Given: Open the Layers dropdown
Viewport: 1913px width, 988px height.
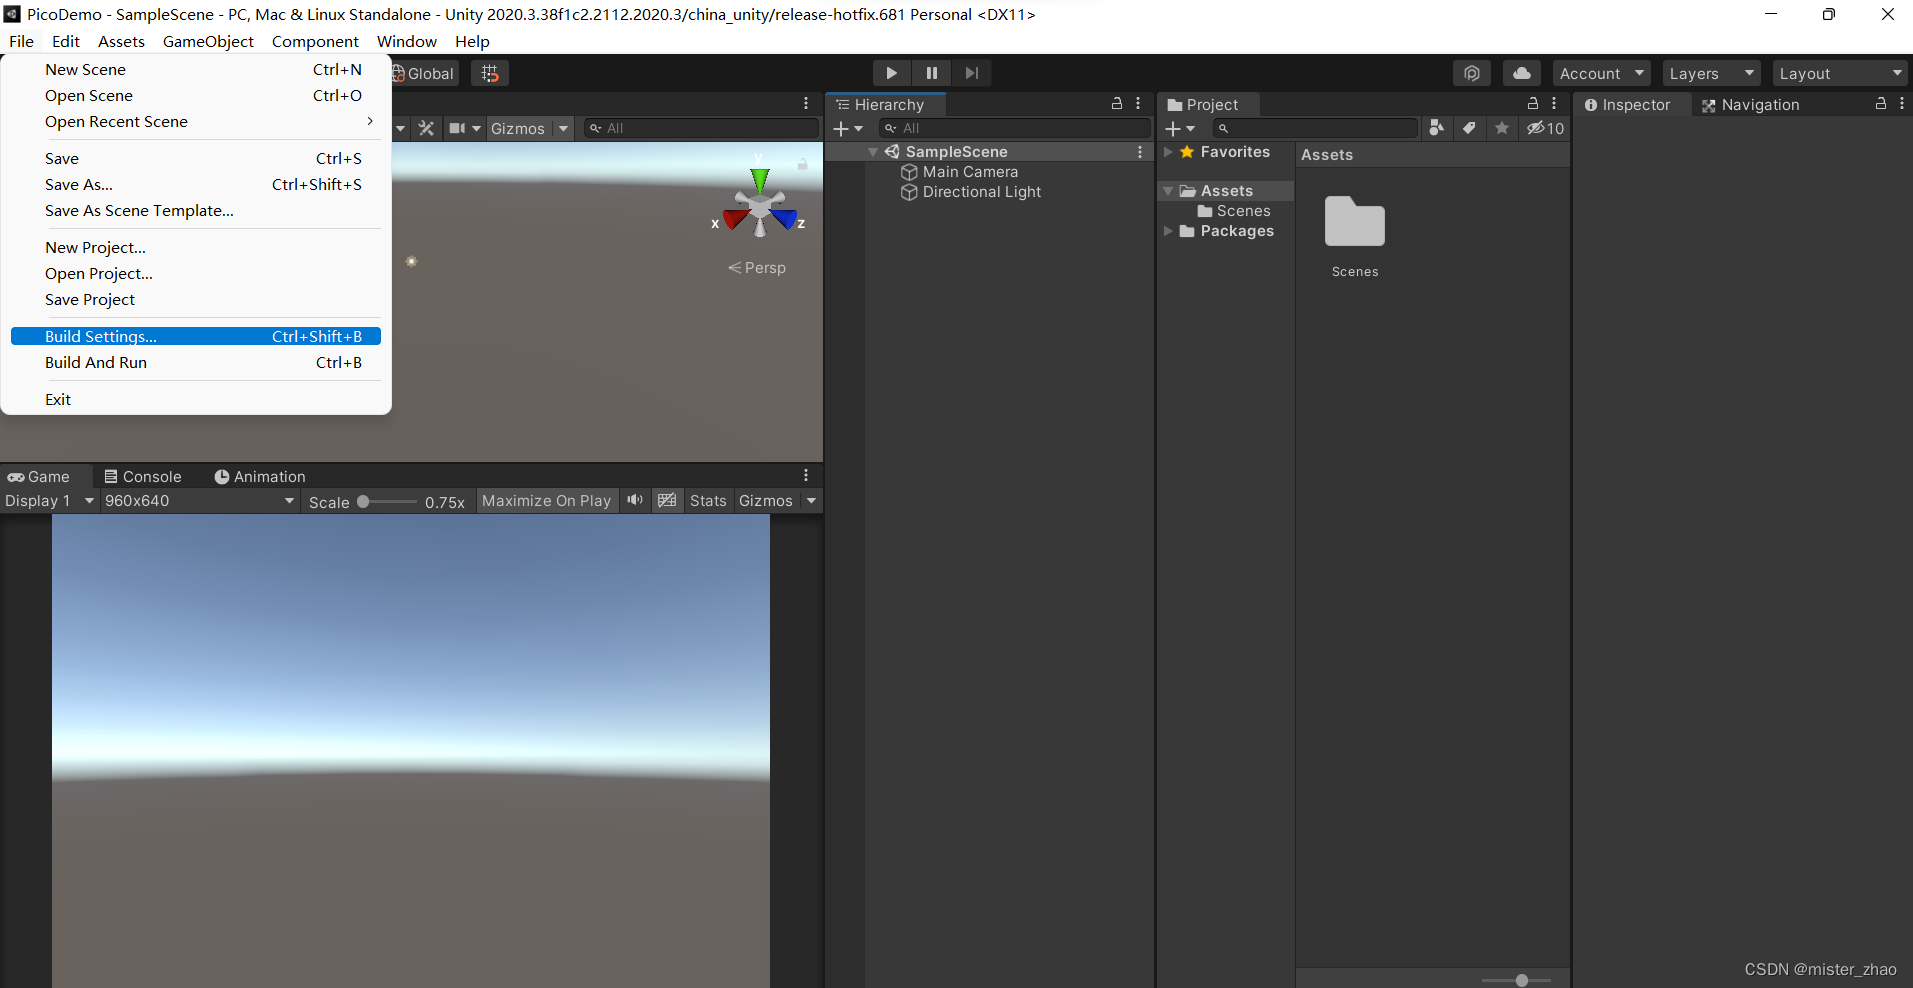Looking at the screenshot, I should point(1710,72).
